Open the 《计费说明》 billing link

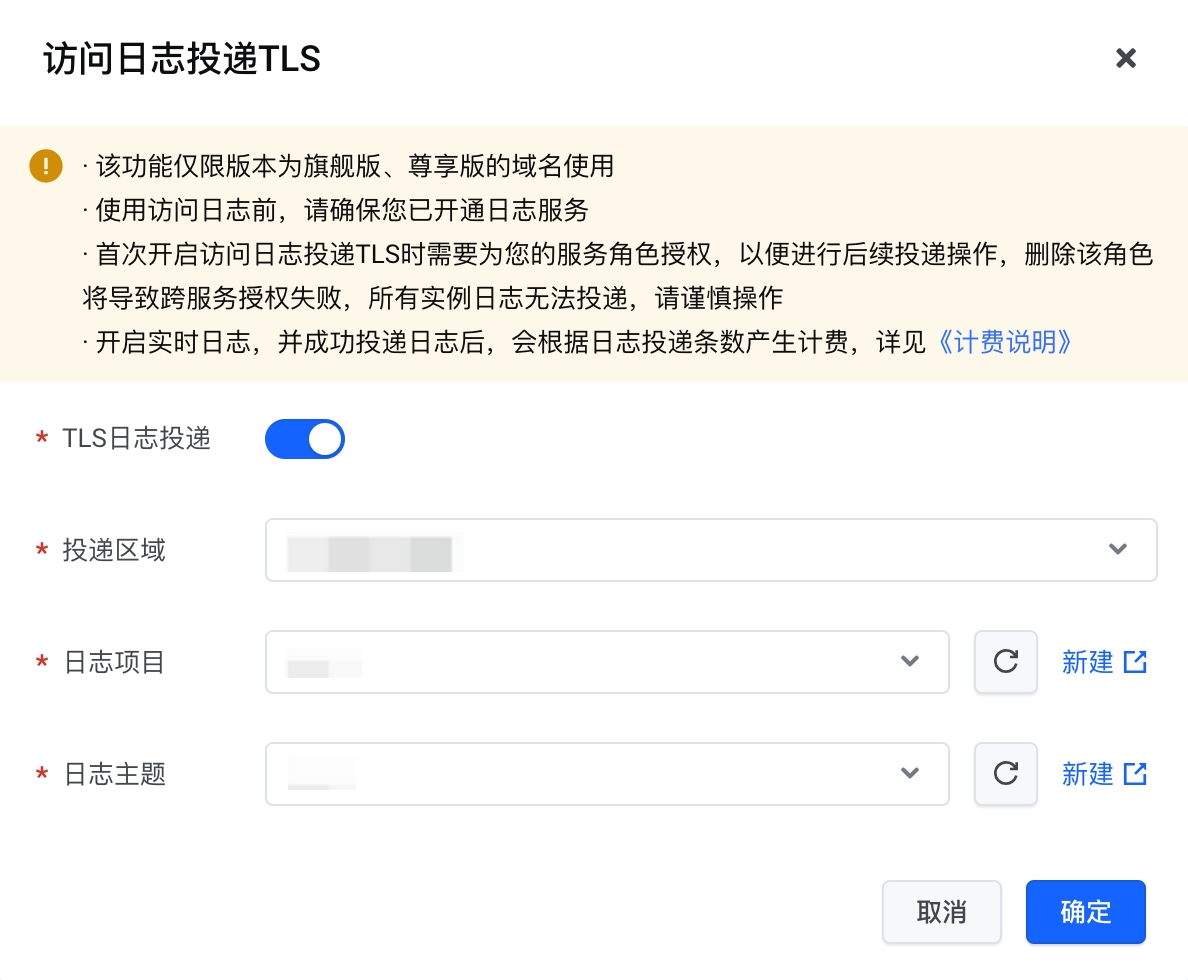1005,342
